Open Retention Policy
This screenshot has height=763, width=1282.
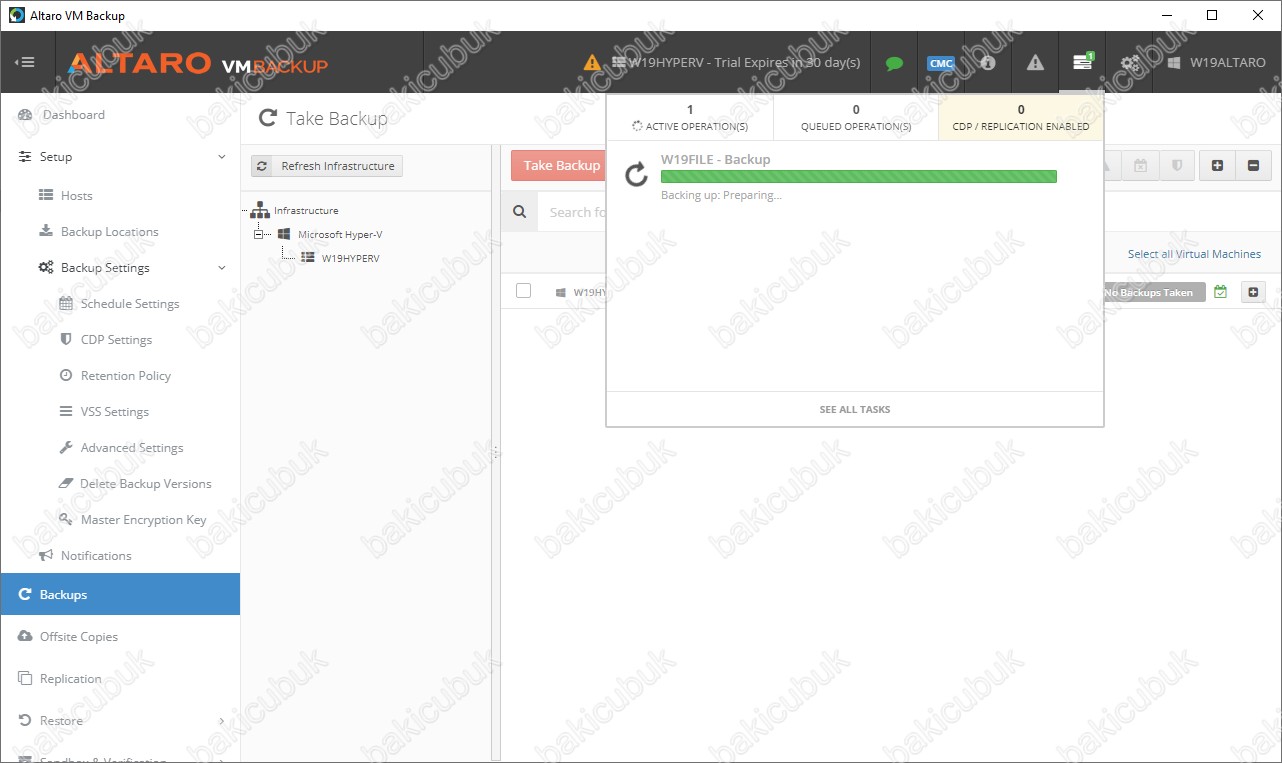[x=126, y=376]
